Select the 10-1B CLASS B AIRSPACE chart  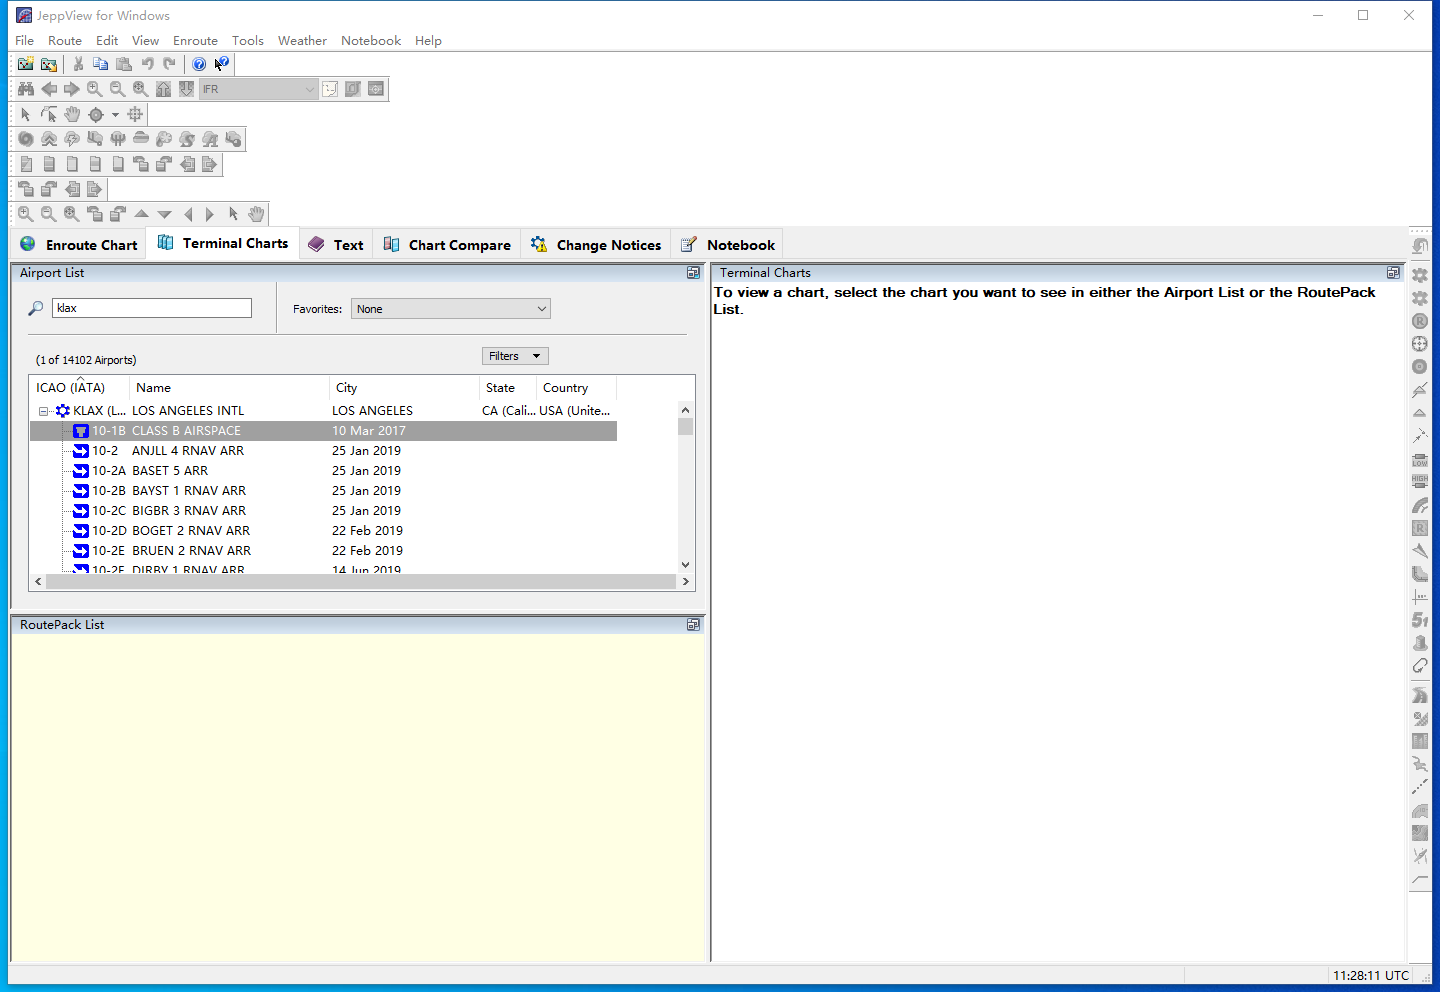click(x=323, y=431)
